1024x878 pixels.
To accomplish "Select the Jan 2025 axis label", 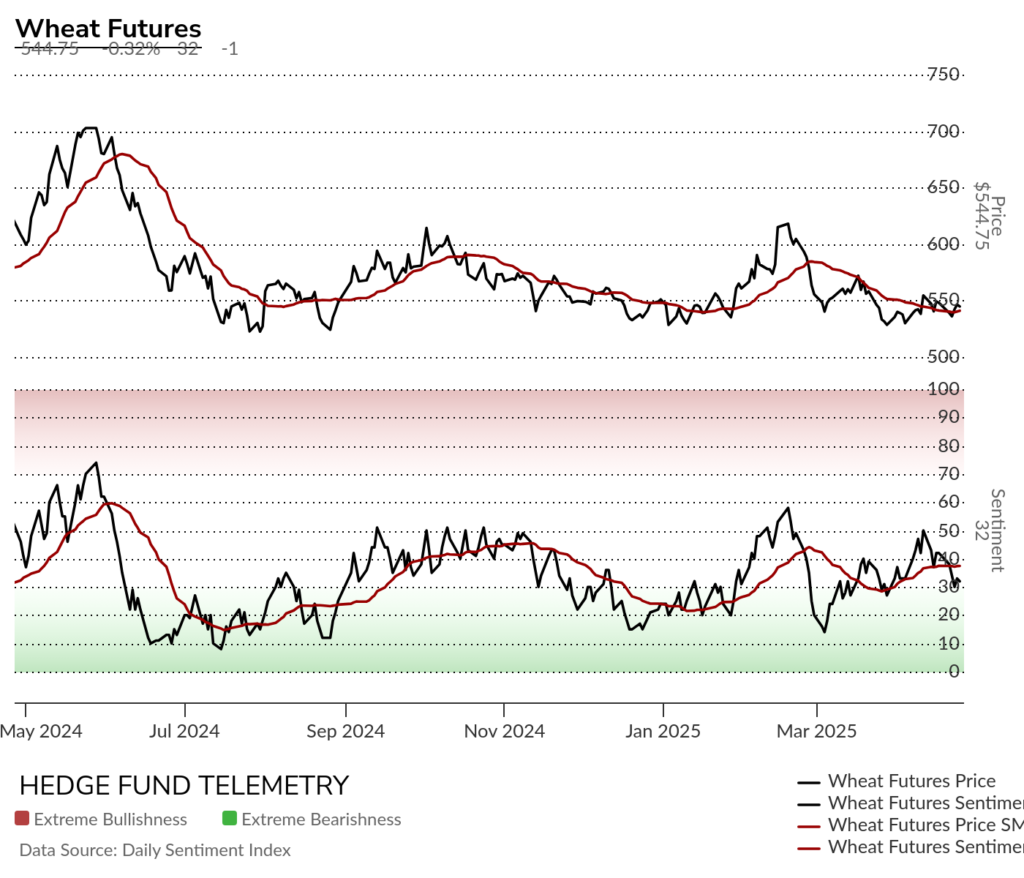I will point(663,731).
